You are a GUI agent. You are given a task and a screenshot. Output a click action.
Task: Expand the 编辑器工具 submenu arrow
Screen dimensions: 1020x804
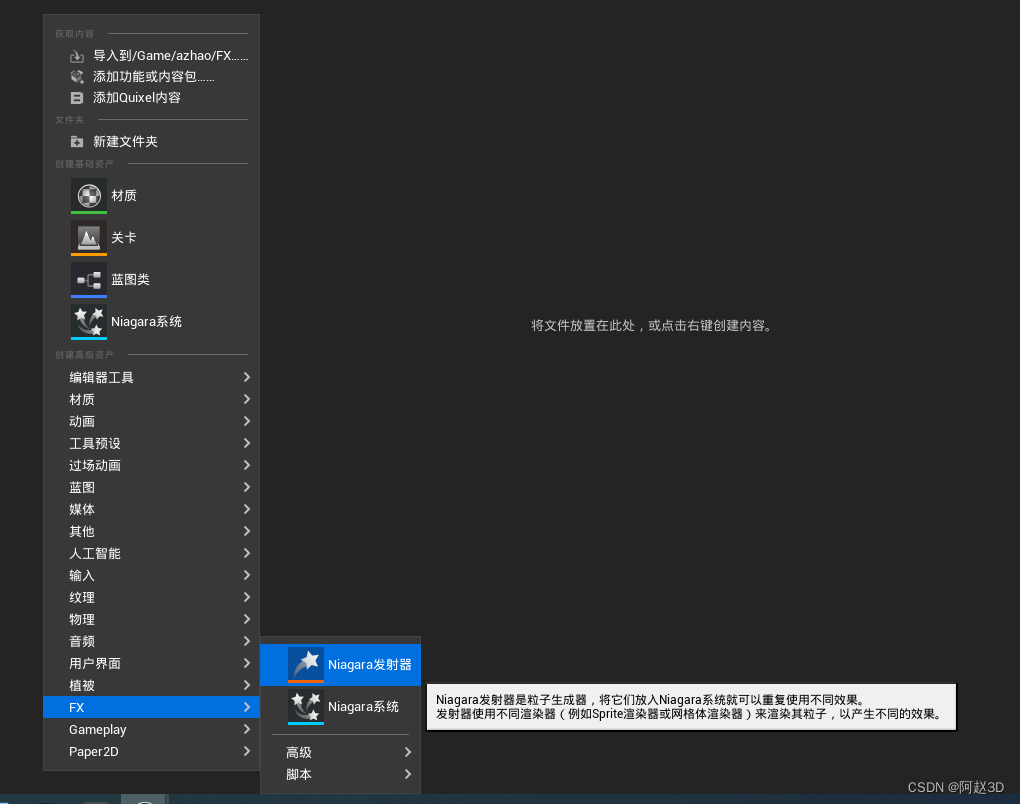pos(247,377)
